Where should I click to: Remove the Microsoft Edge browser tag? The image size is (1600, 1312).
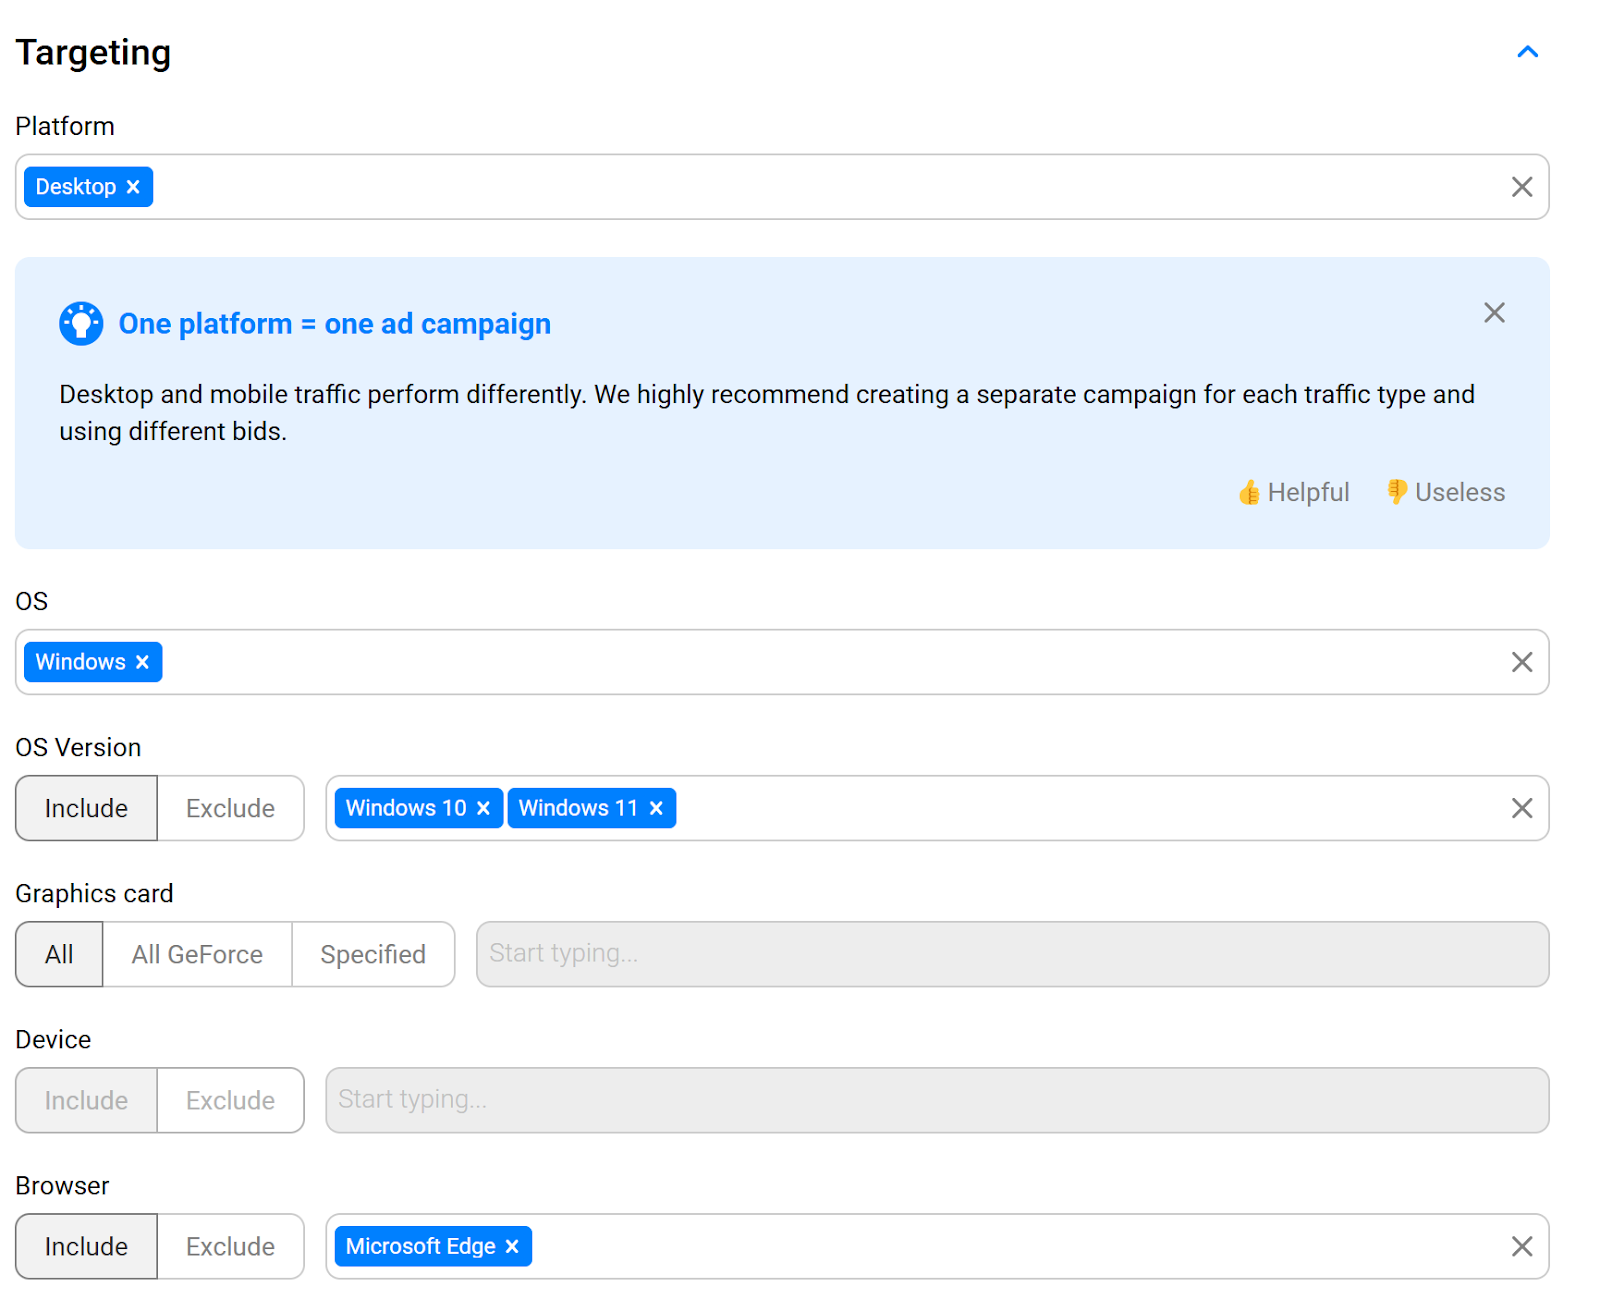coord(513,1246)
